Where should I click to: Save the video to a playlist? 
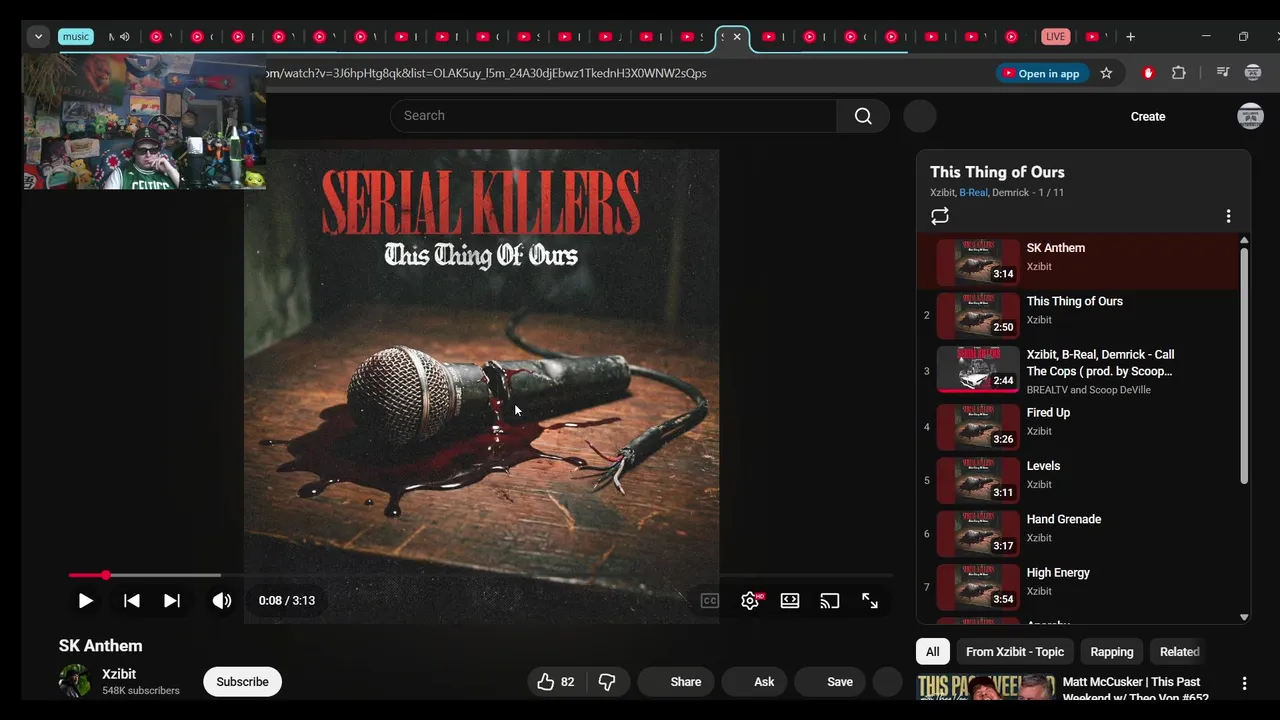[829, 682]
